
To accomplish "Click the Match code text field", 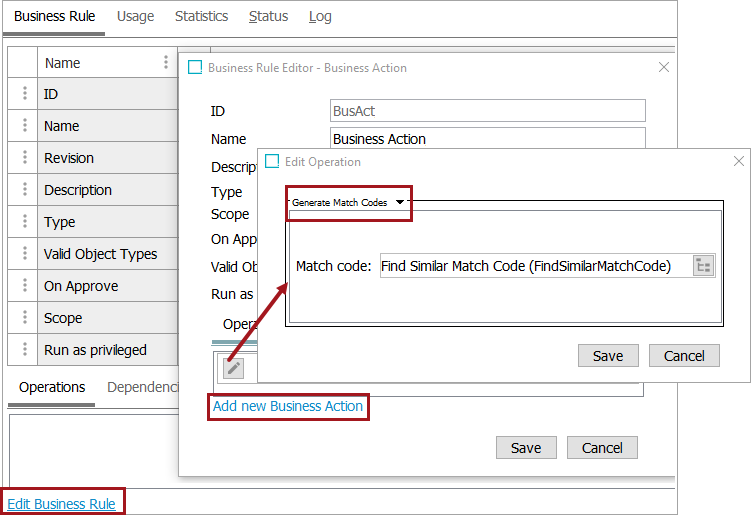I will pos(535,266).
